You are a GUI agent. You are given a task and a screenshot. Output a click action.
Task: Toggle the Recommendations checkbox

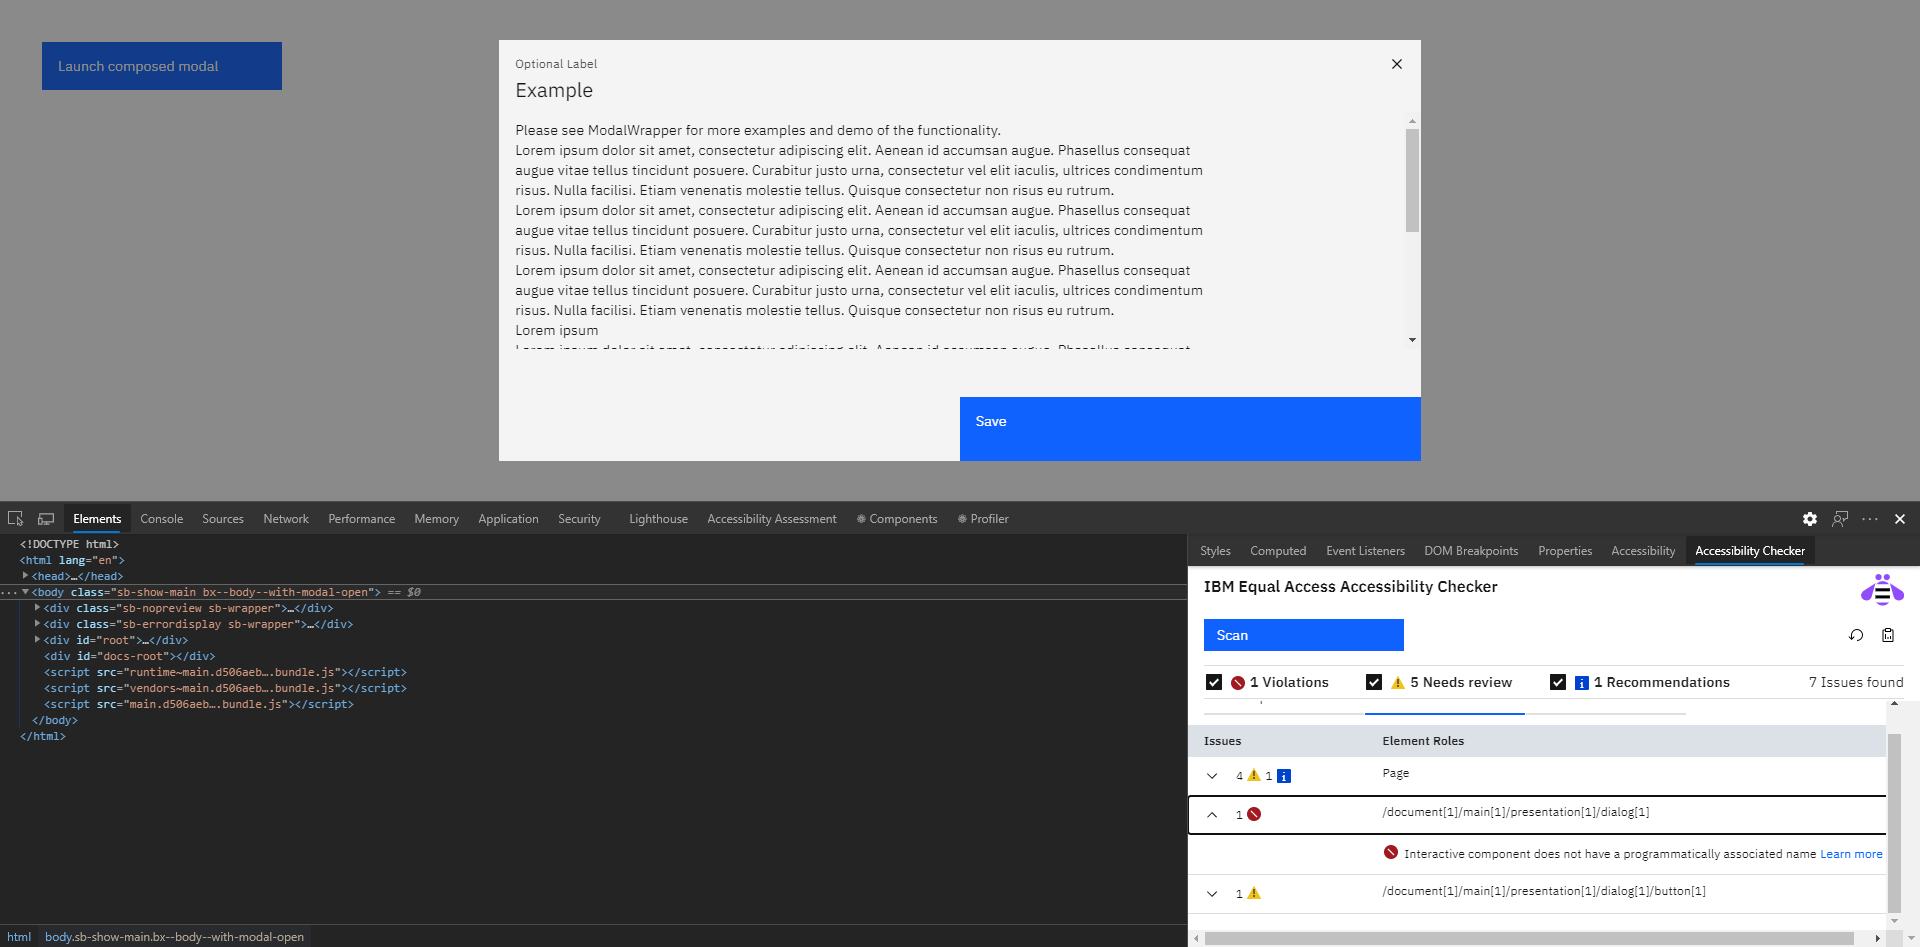tap(1558, 682)
